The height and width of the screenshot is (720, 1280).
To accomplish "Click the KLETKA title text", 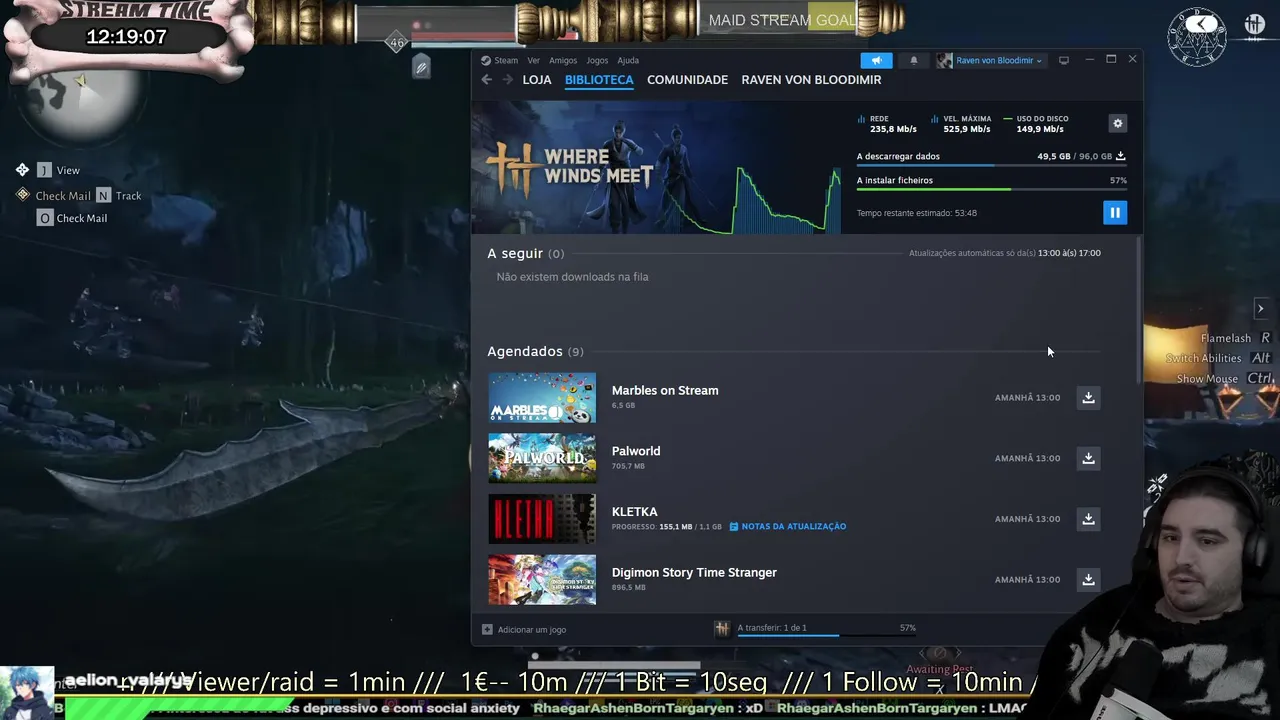I will pyautogui.click(x=634, y=512).
